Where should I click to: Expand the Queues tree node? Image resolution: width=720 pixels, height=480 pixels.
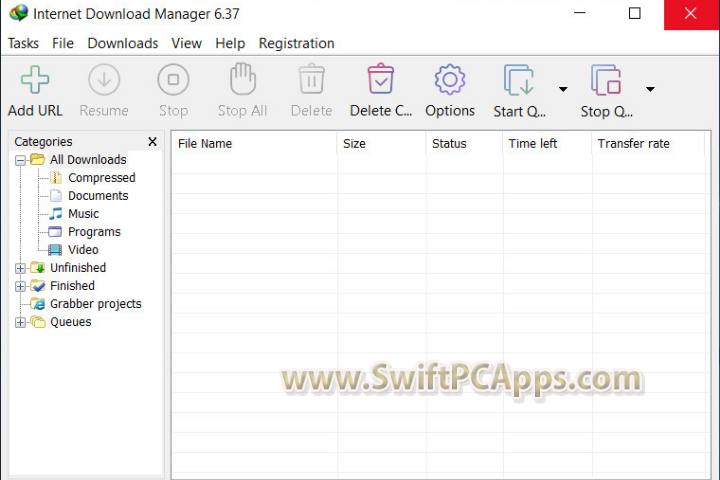[20, 322]
